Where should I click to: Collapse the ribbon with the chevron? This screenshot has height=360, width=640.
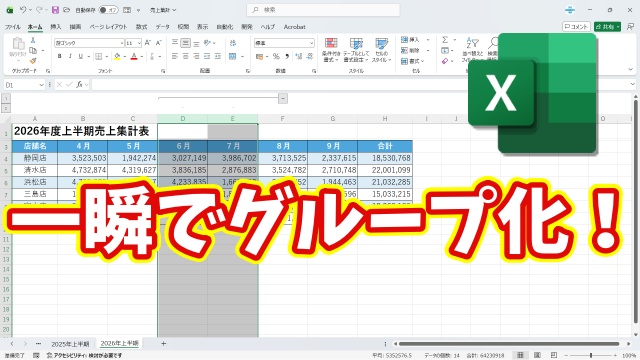pyautogui.click(x=631, y=70)
